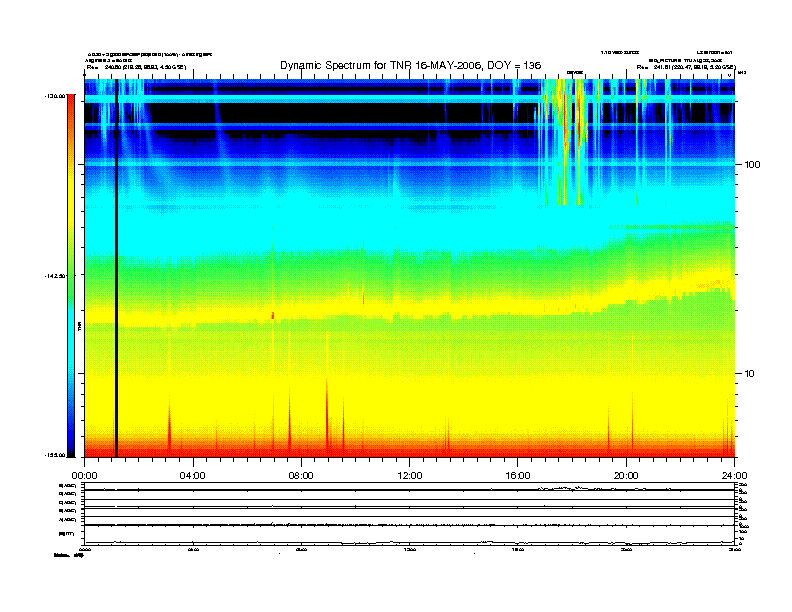The width and height of the screenshot is (792, 612).
Task: Click the 00:00 time axis label
Action: [x=84, y=476]
